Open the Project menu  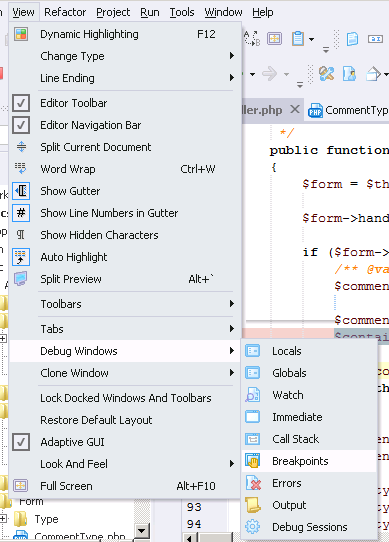tap(113, 12)
